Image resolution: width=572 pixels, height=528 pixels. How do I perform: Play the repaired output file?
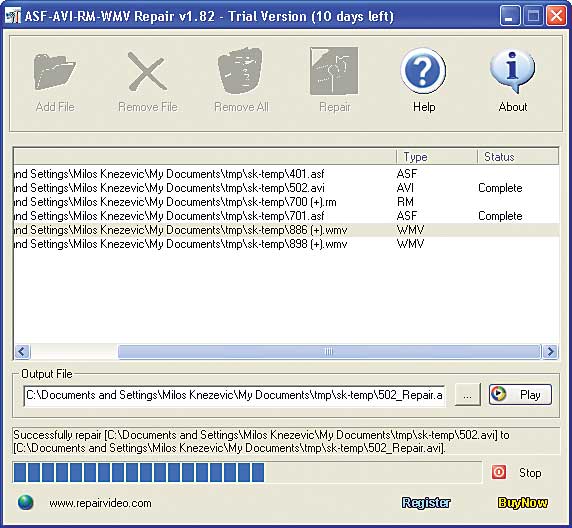[520, 395]
